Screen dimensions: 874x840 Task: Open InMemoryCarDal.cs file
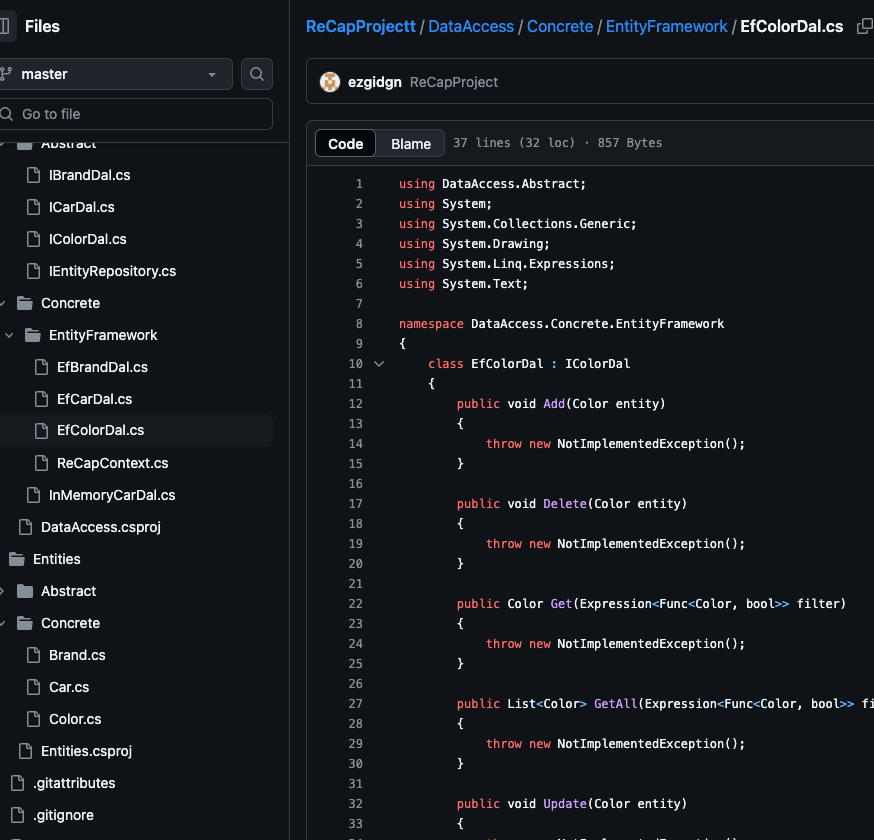tap(111, 495)
